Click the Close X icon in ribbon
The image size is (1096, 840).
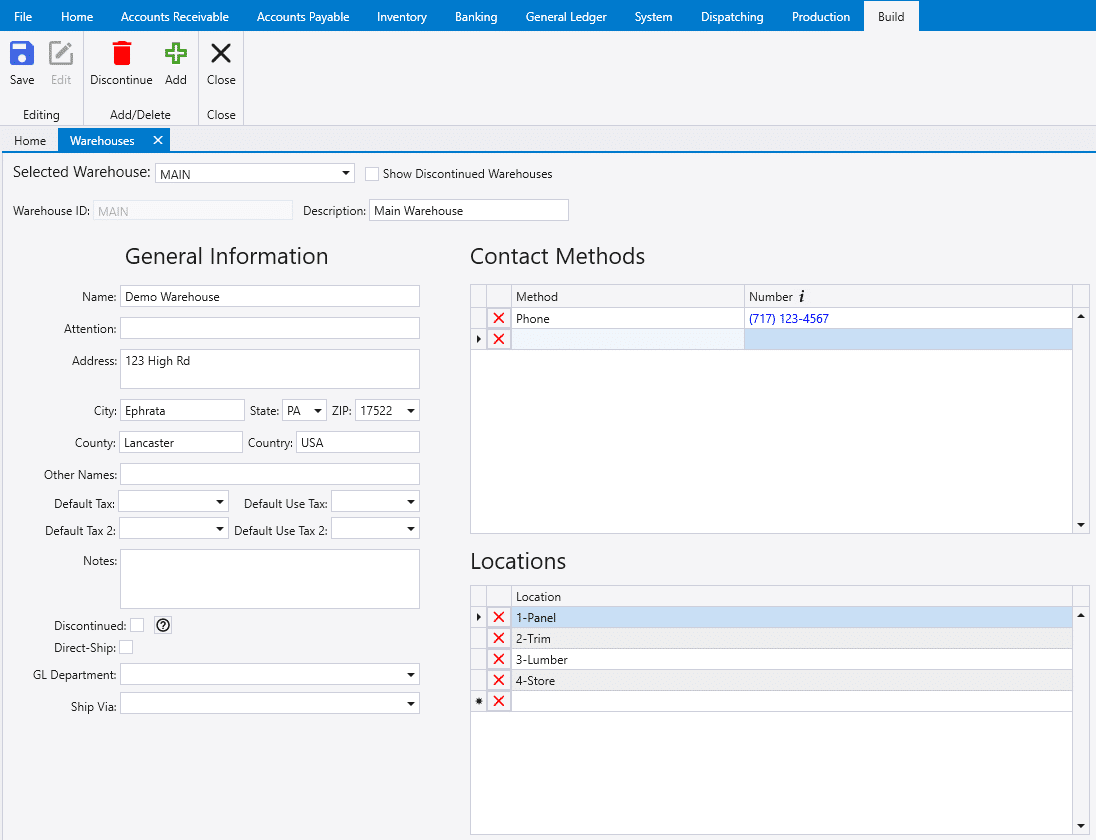click(221, 55)
